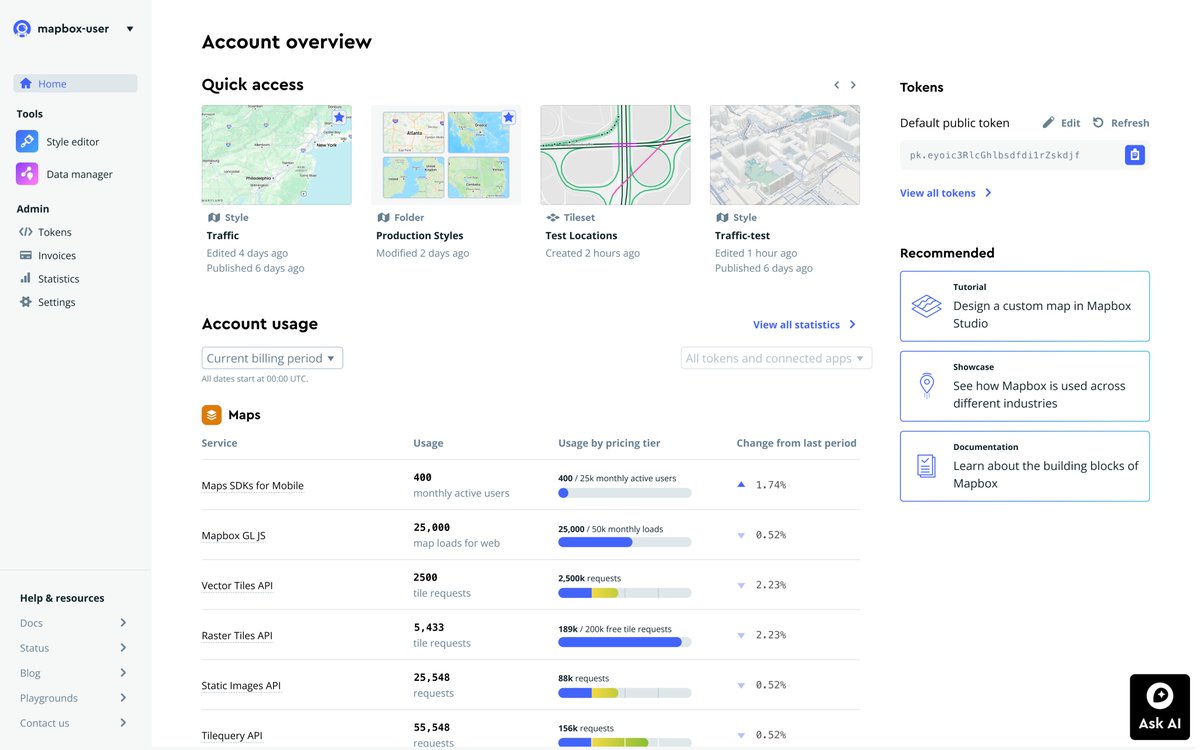Toggle the star on Production Styles folder
The height and width of the screenshot is (750, 1200).
coord(508,117)
